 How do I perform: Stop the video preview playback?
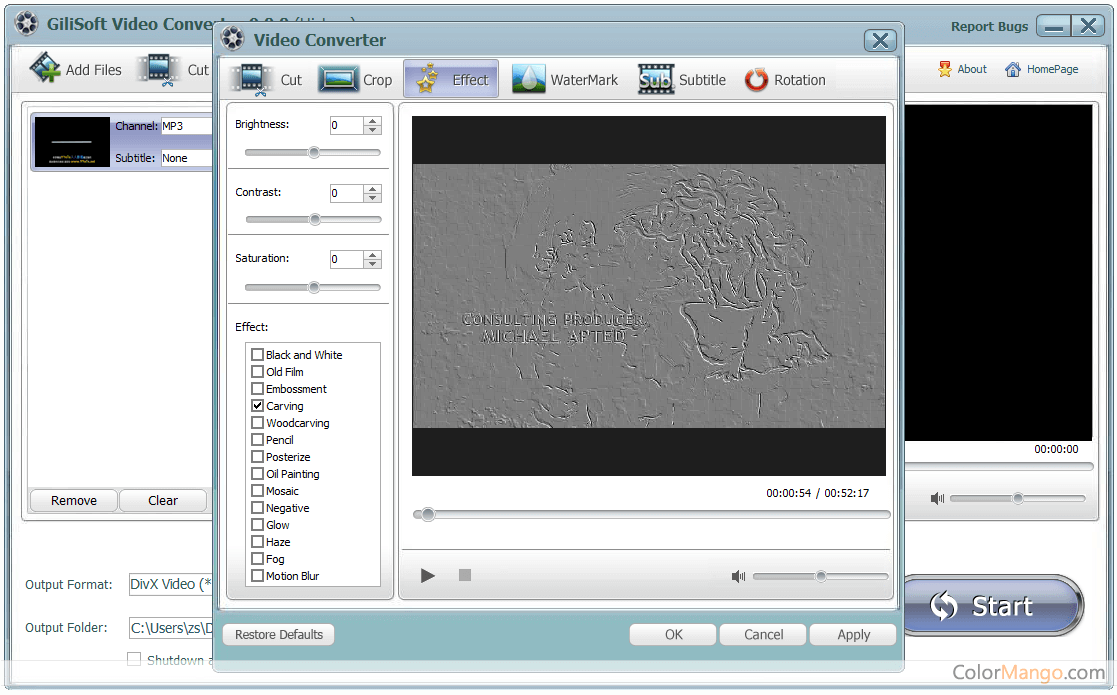[464, 575]
